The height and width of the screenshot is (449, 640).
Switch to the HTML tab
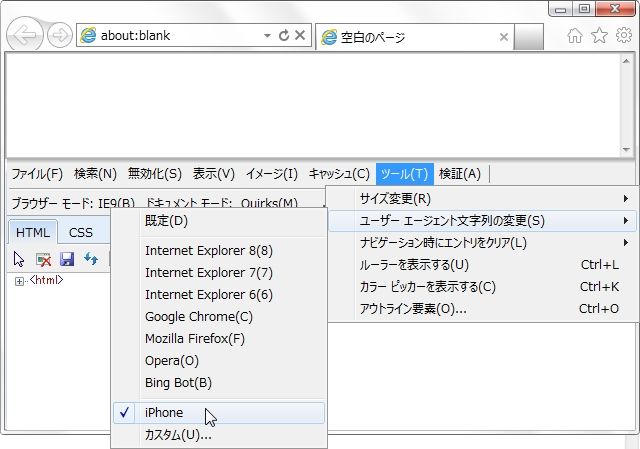pos(33,233)
